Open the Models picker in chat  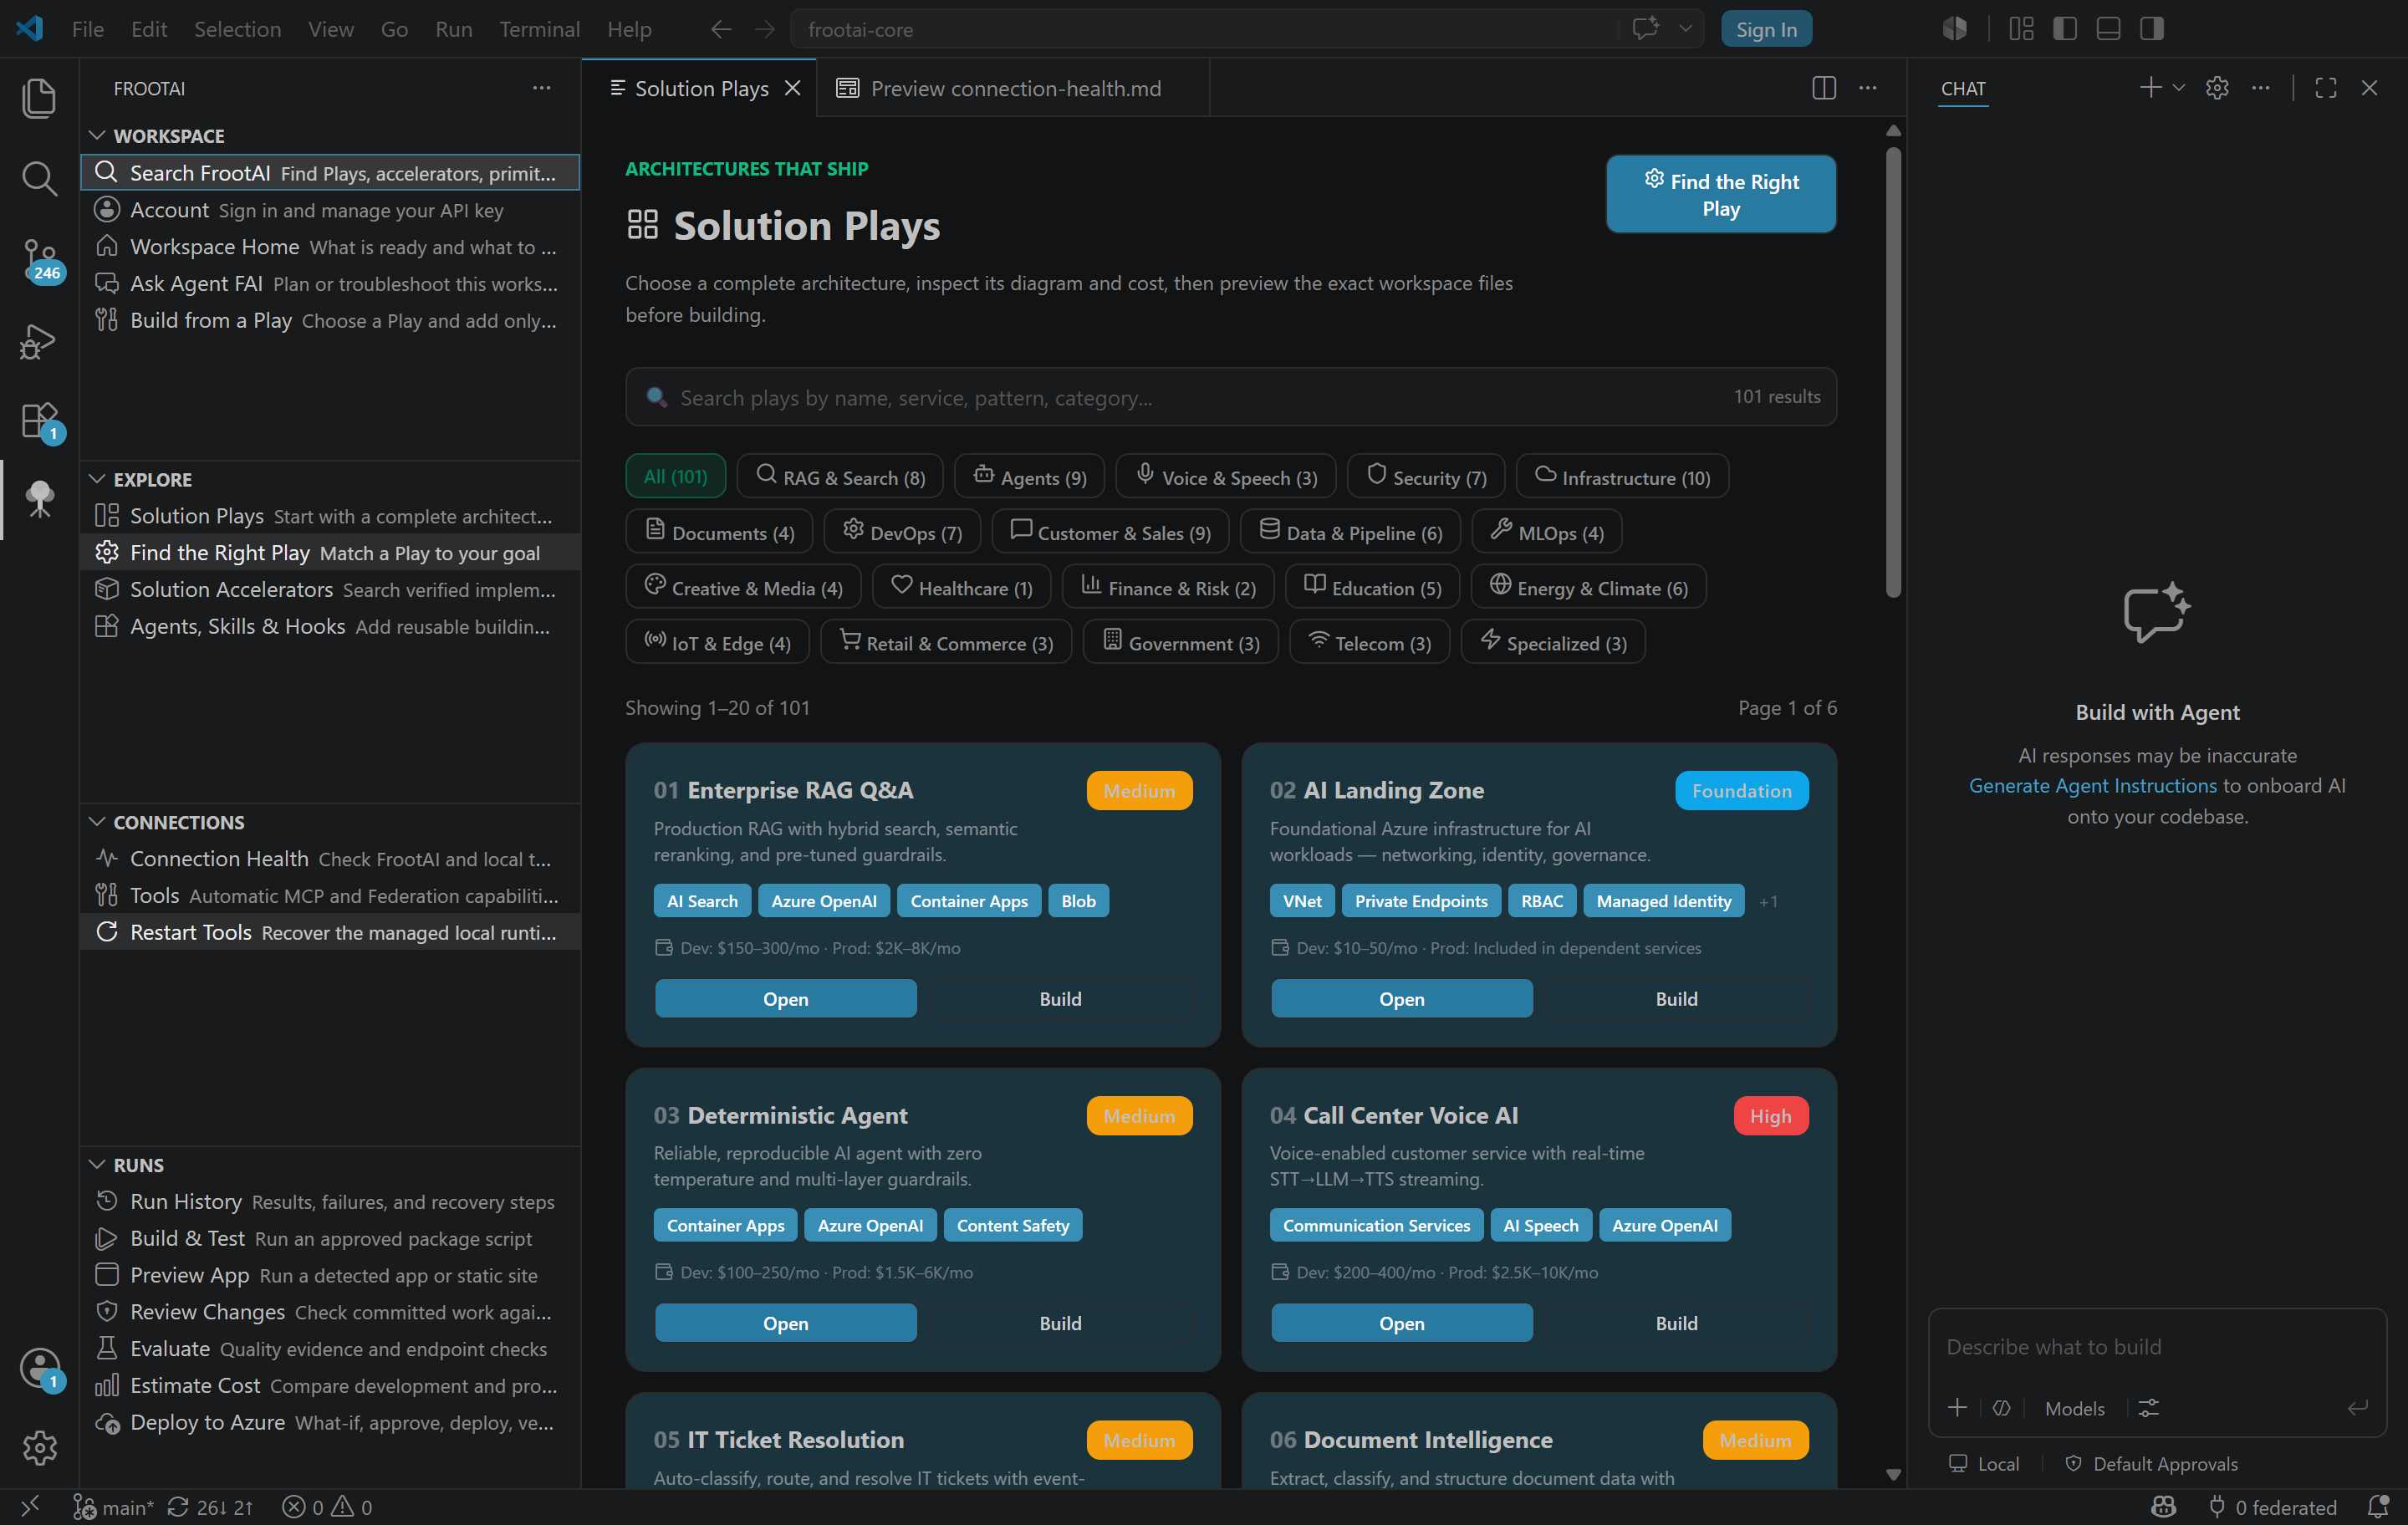2074,1408
